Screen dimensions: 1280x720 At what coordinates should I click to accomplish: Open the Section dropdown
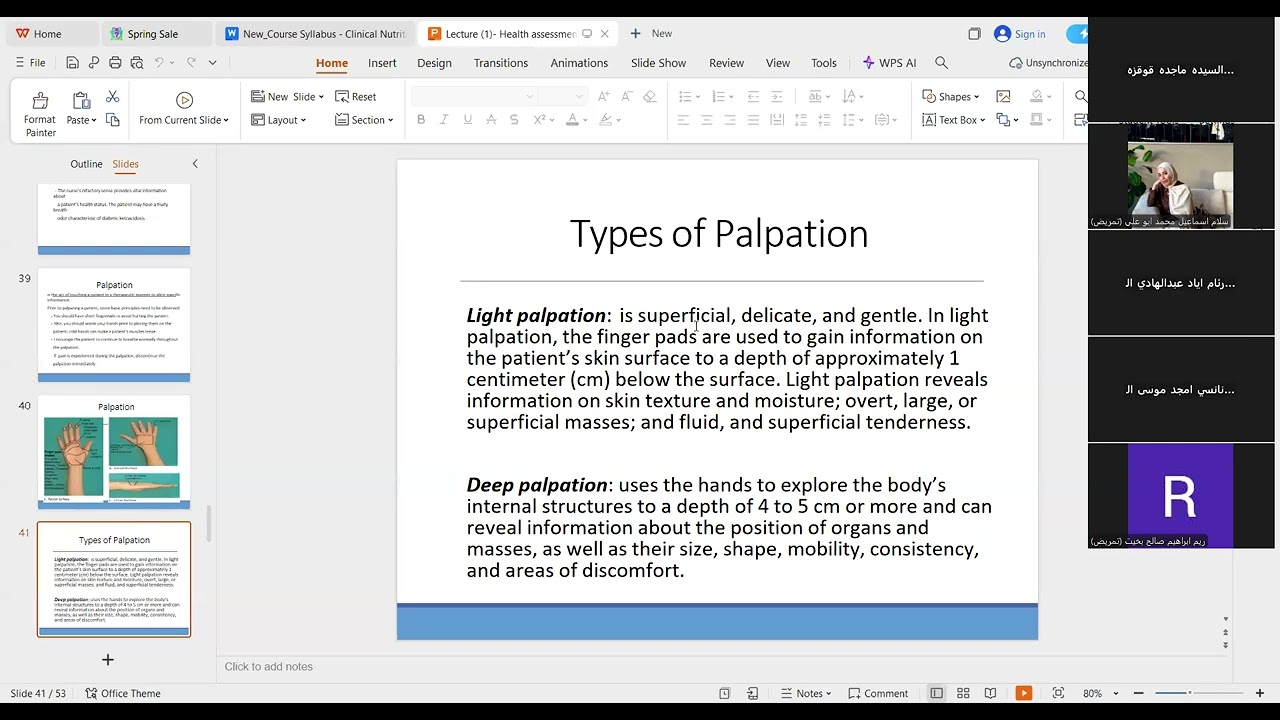pos(364,120)
